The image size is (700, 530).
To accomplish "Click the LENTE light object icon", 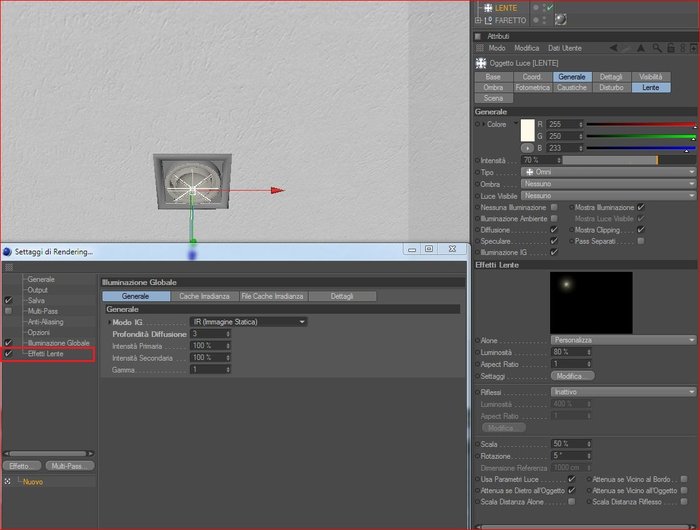I will pos(488,8).
